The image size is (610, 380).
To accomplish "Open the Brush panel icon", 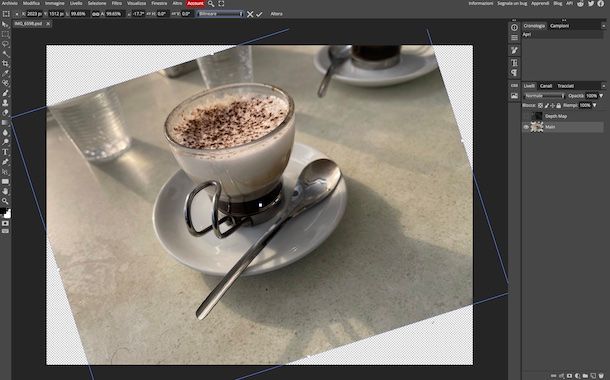I will [x=514, y=50].
